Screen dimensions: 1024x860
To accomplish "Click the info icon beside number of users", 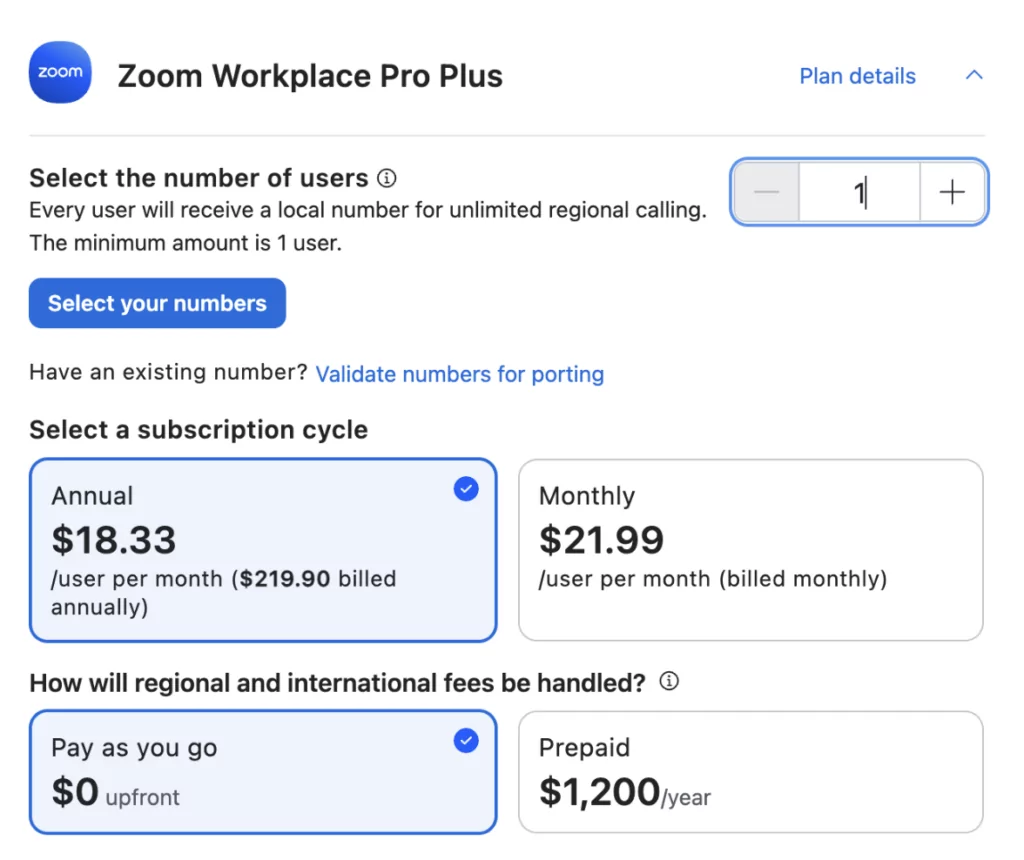I will pyautogui.click(x=387, y=179).
